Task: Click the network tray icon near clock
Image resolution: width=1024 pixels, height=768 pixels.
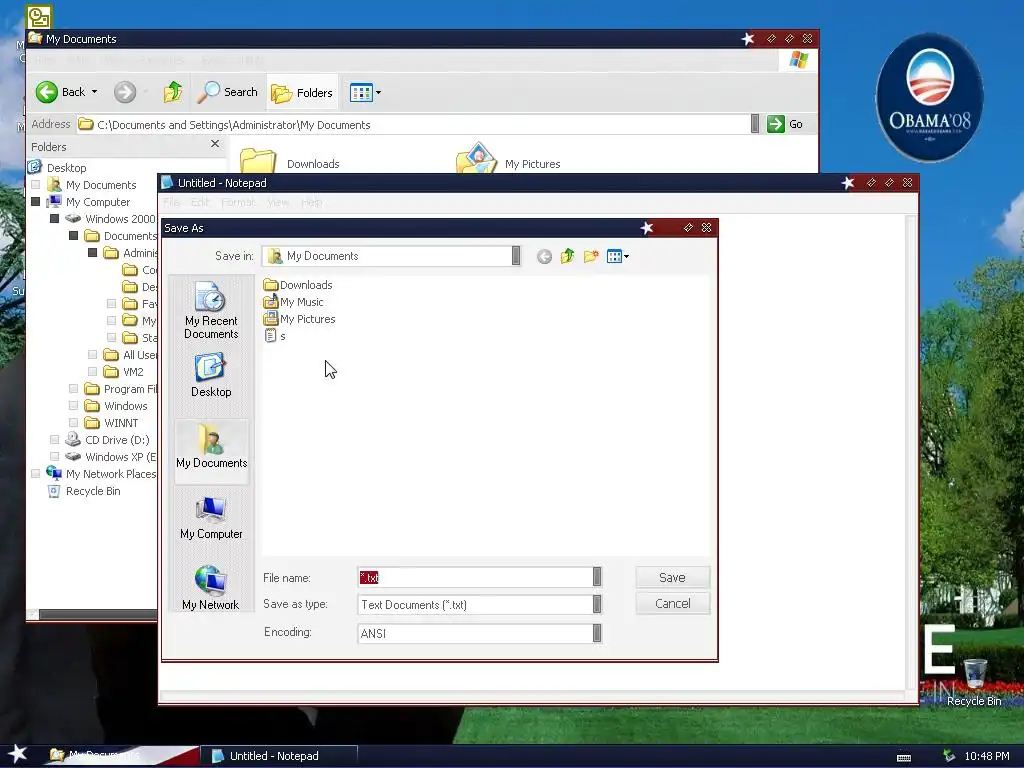Action: tap(949, 756)
